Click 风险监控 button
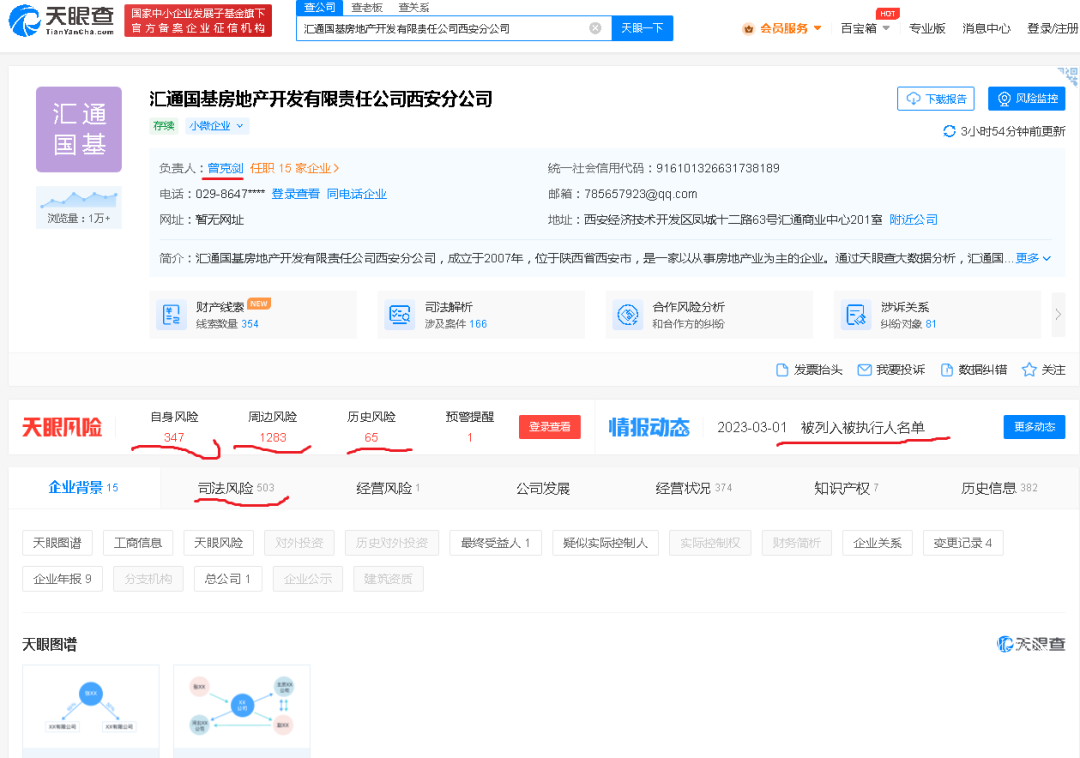This screenshot has width=1080, height=758. click(x=1026, y=98)
